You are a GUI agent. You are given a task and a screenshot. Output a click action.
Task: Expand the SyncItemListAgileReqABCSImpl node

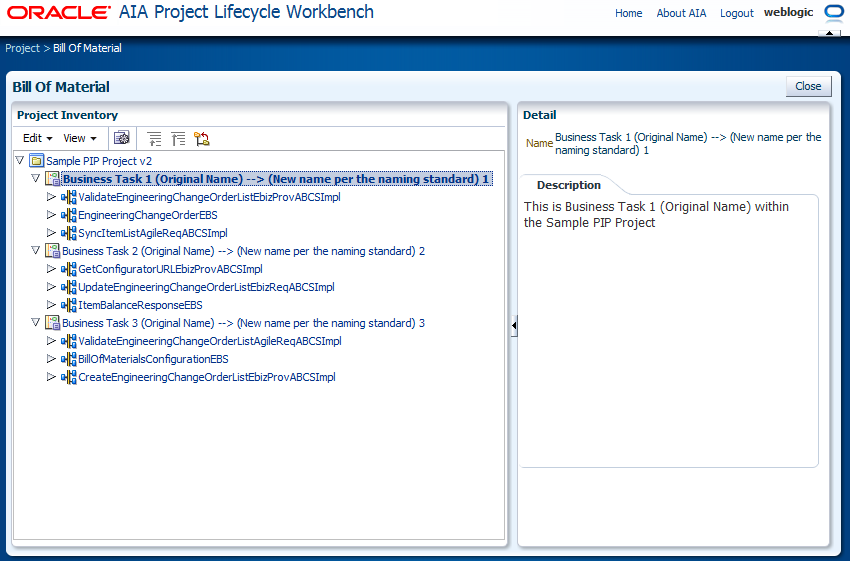[51, 233]
